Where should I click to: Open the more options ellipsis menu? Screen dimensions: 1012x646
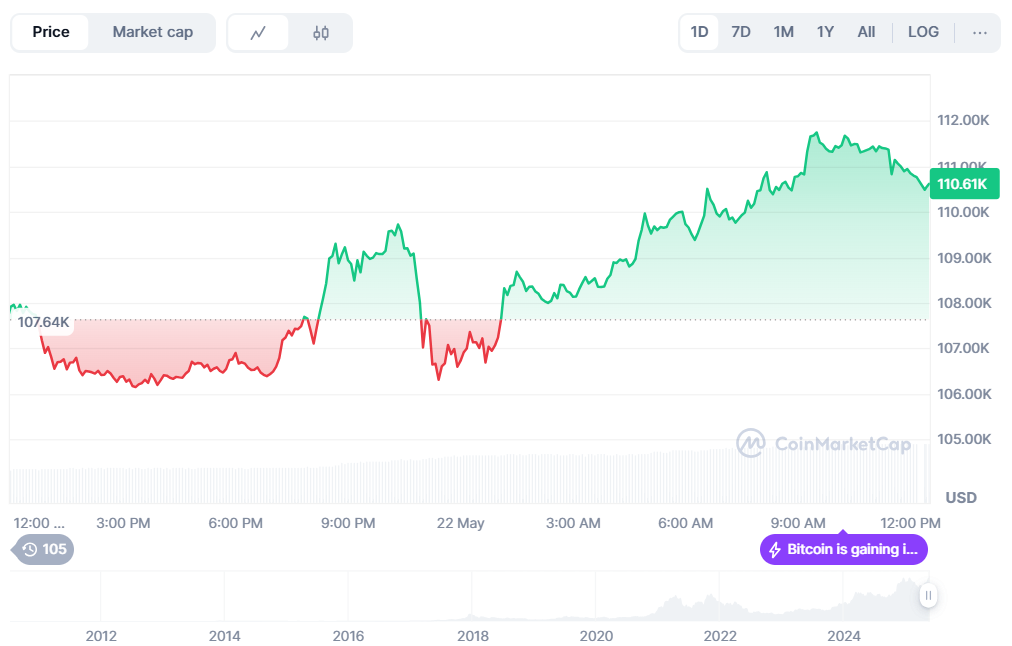pos(979,32)
